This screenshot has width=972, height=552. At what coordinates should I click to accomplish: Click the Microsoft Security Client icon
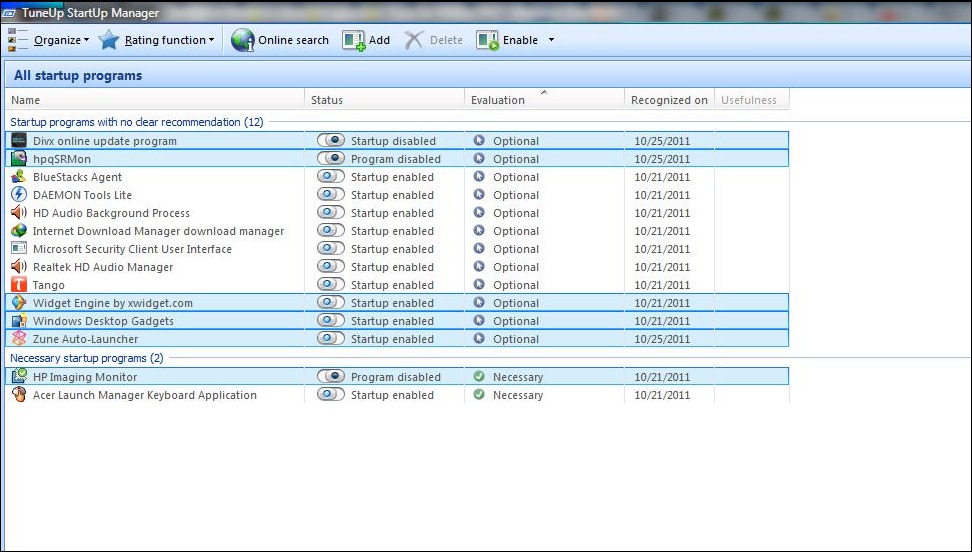tap(19, 248)
